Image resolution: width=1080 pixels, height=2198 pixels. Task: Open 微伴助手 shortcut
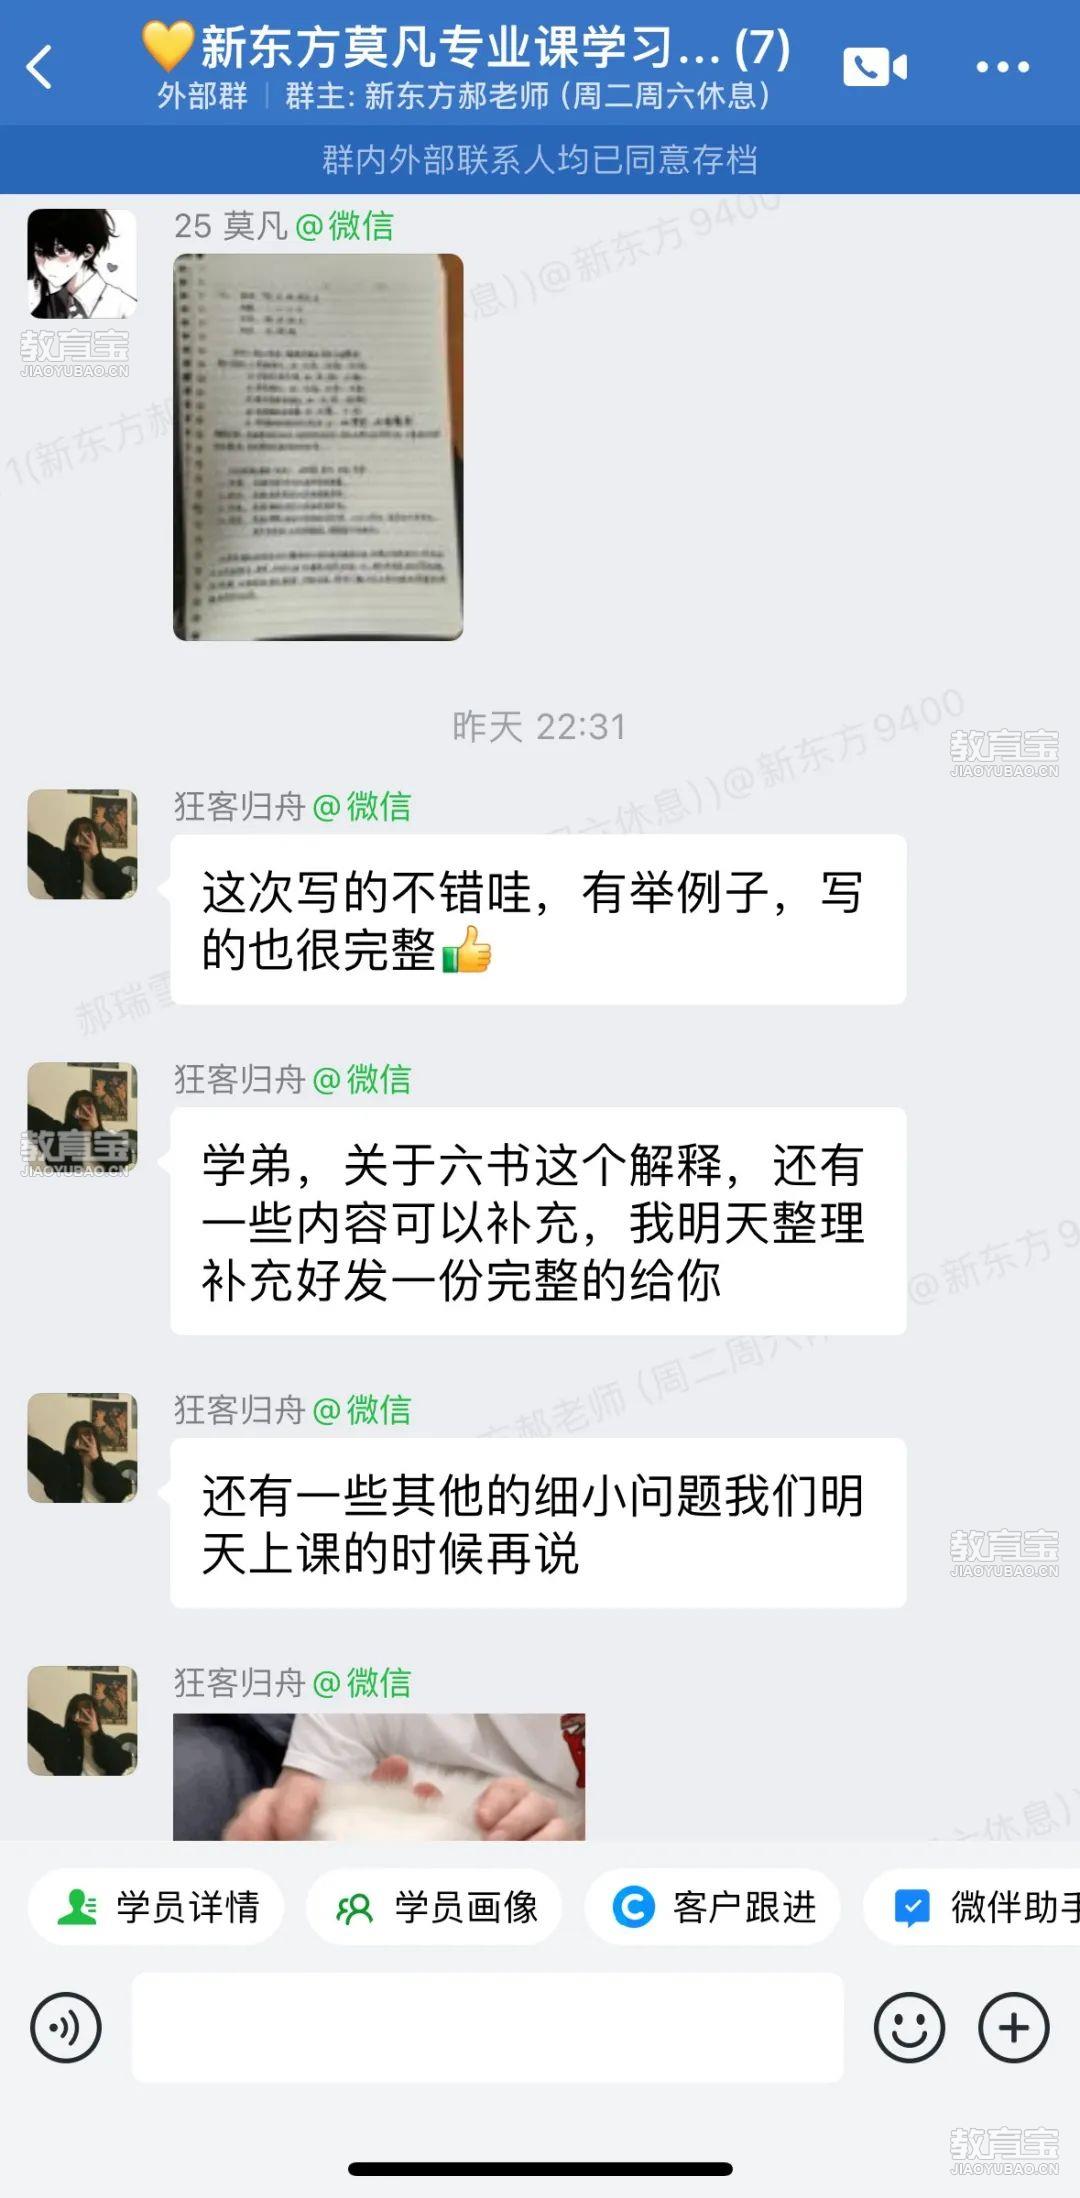(x=972, y=1906)
